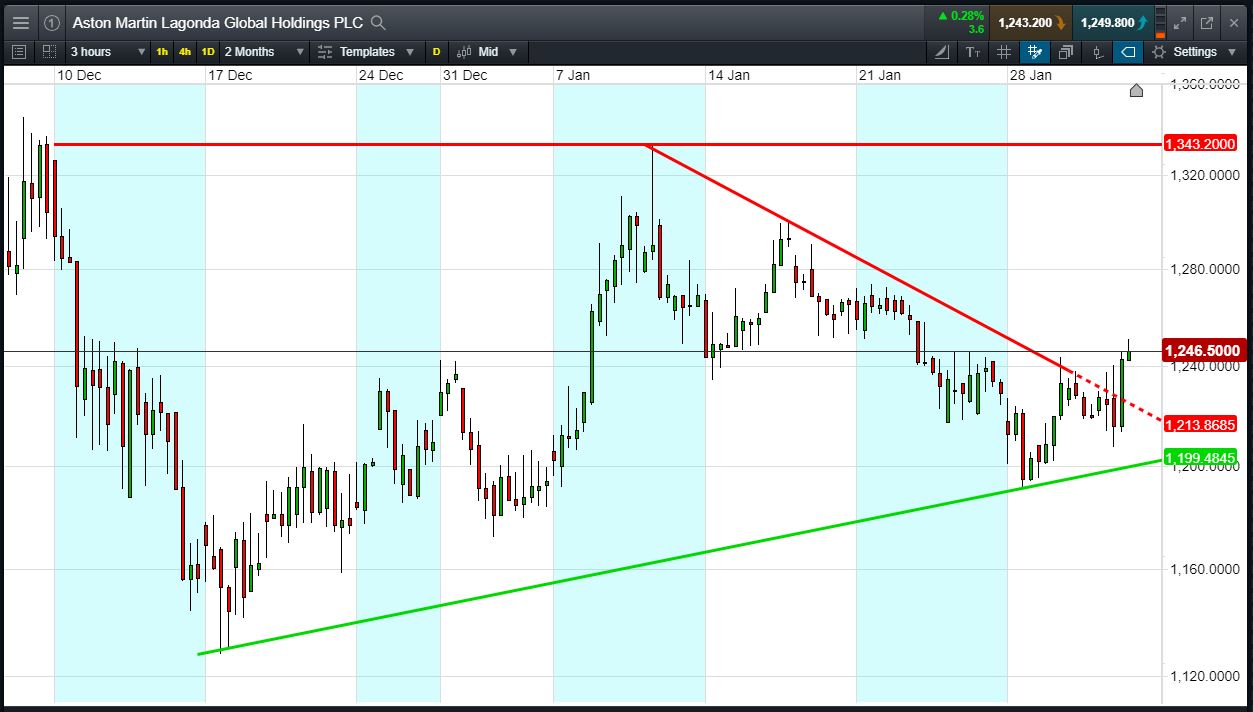Click the 1,280.0000 axis value
This screenshot has height=712, width=1253.
coord(1204,268)
